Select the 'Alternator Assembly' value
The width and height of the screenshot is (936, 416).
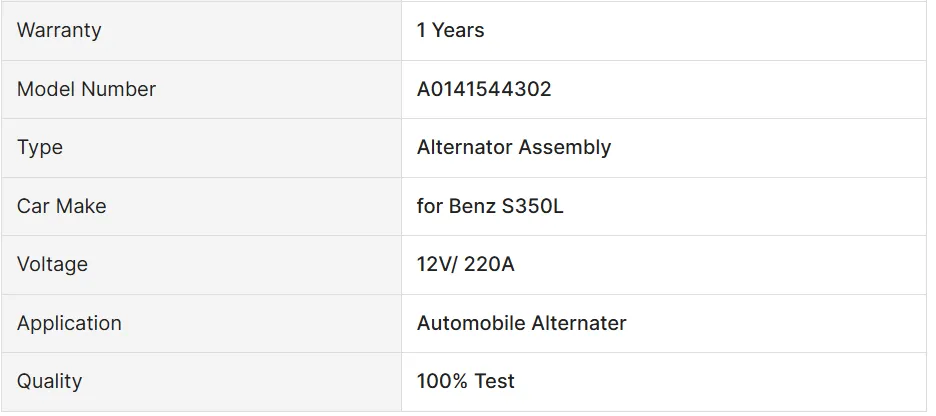(x=514, y=147)
